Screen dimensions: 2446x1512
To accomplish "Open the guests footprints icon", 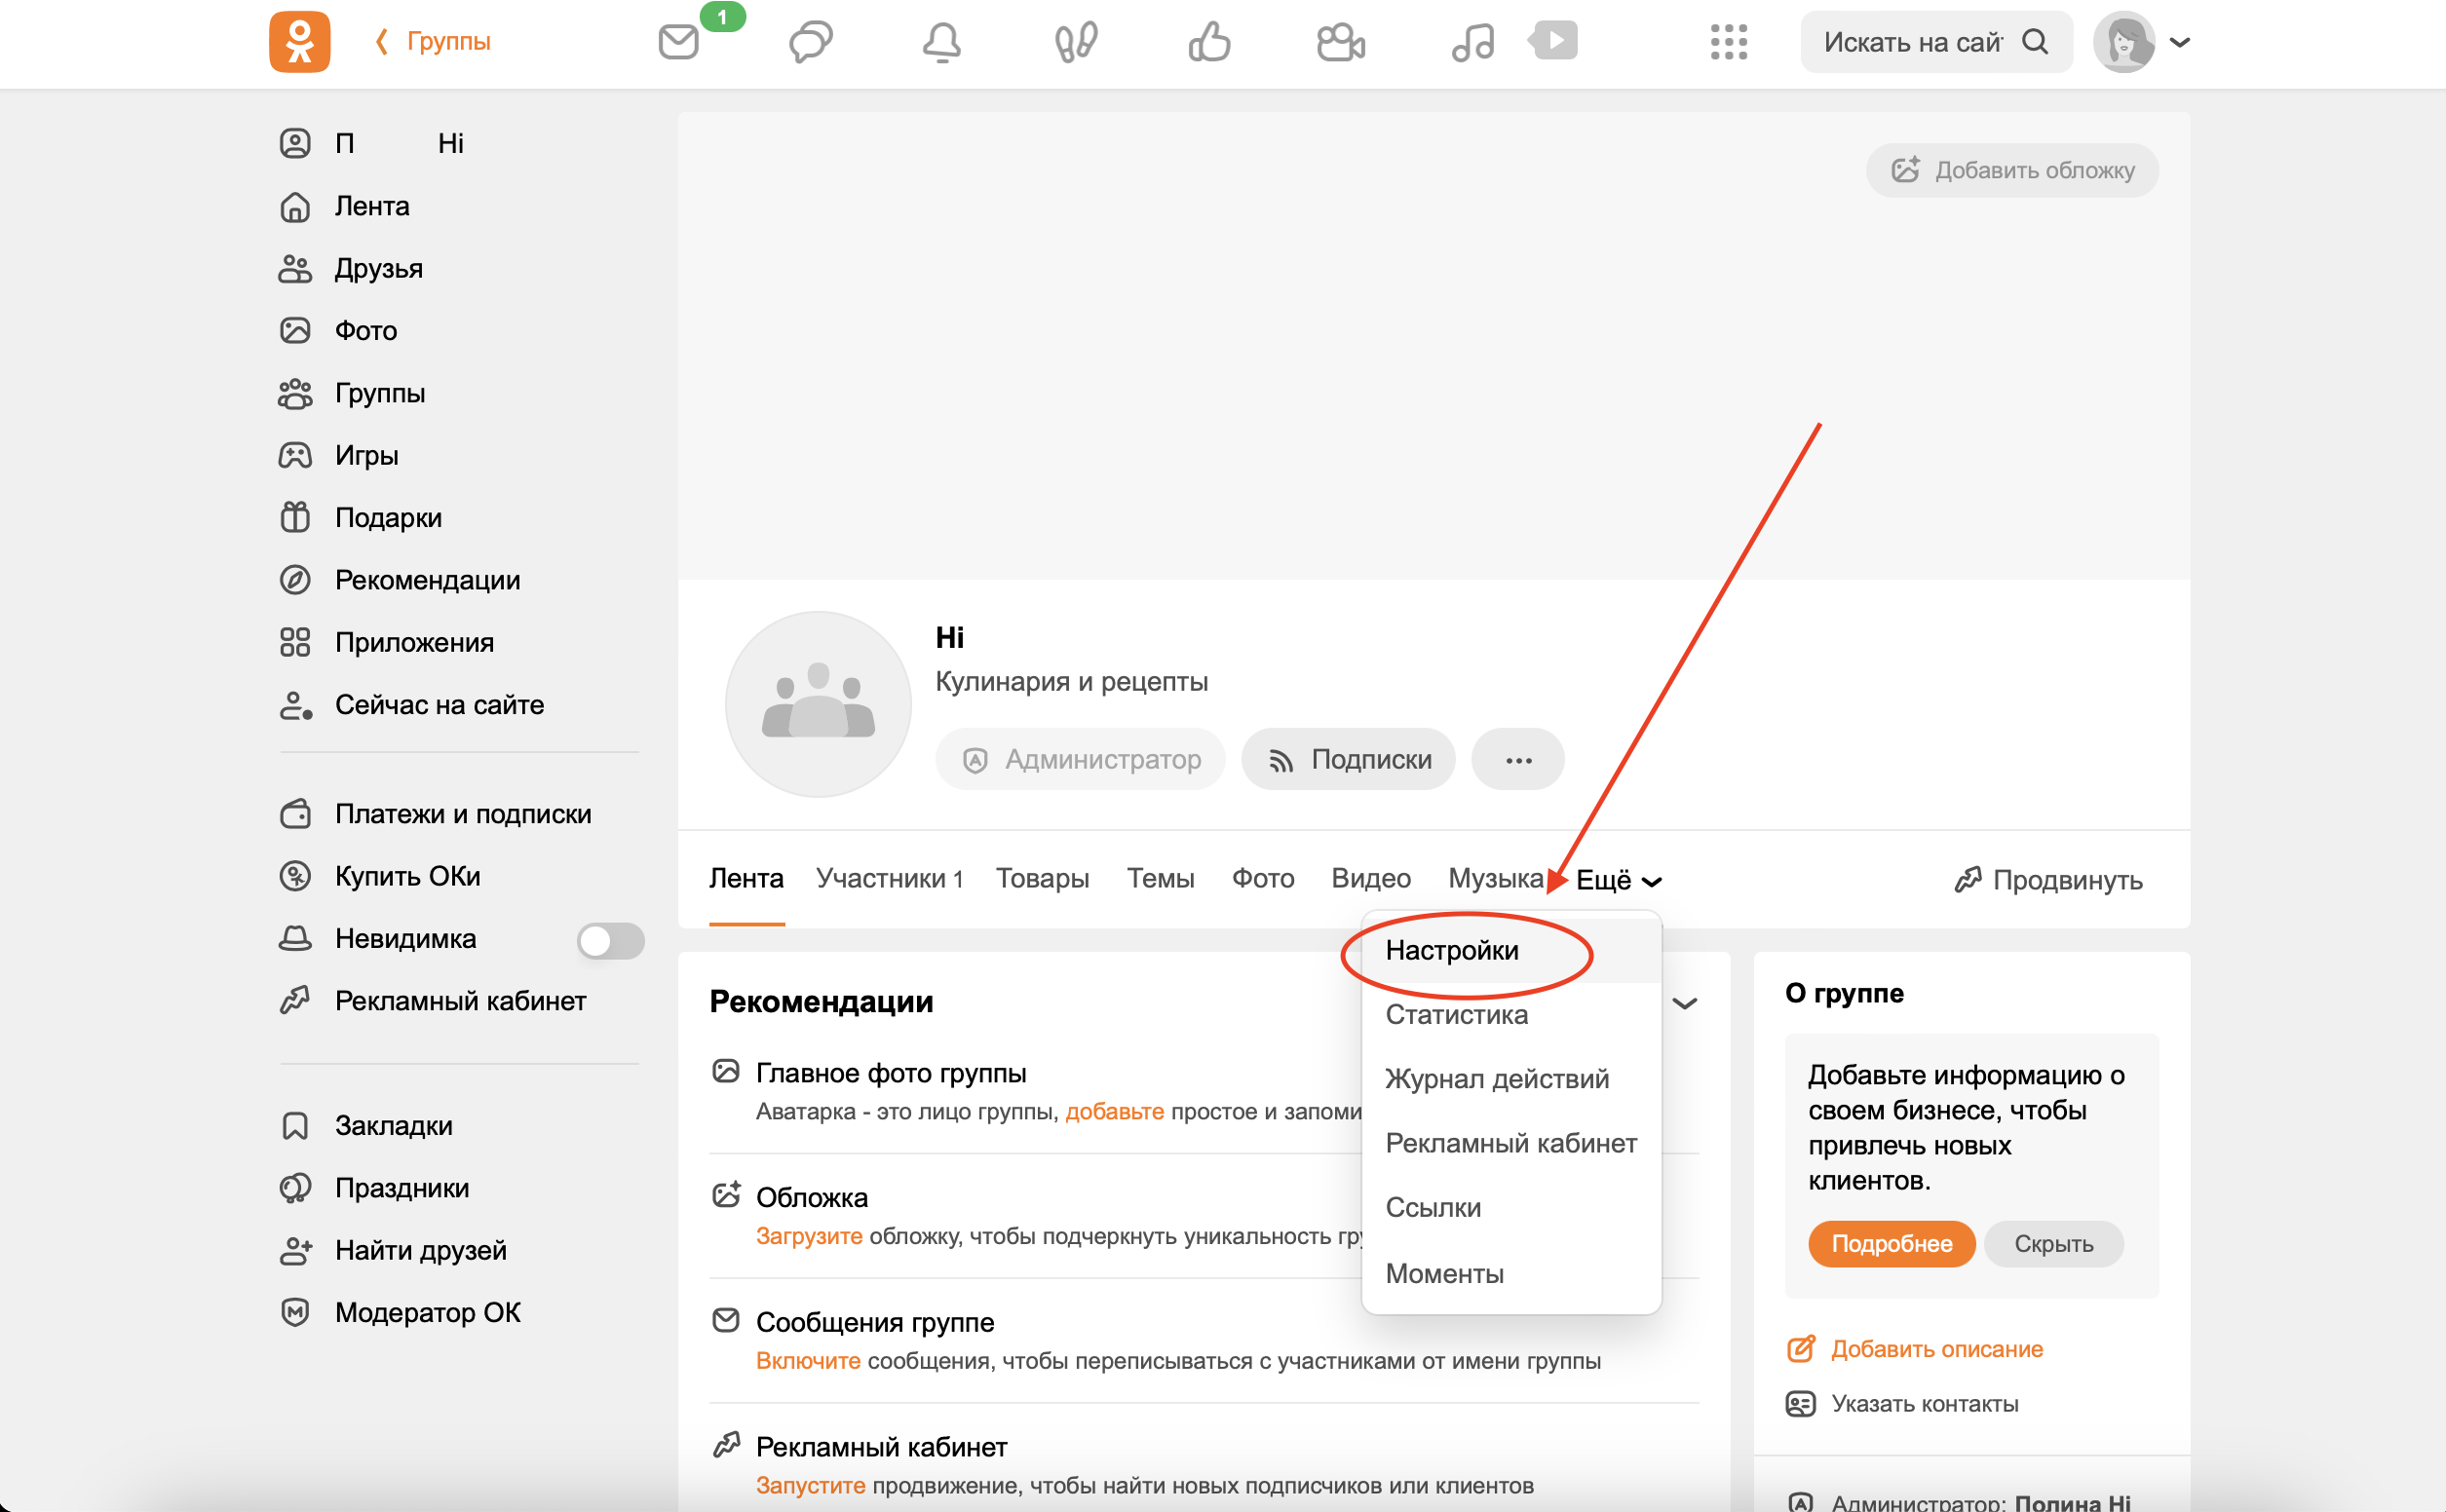I will (x=1076, y=42).
